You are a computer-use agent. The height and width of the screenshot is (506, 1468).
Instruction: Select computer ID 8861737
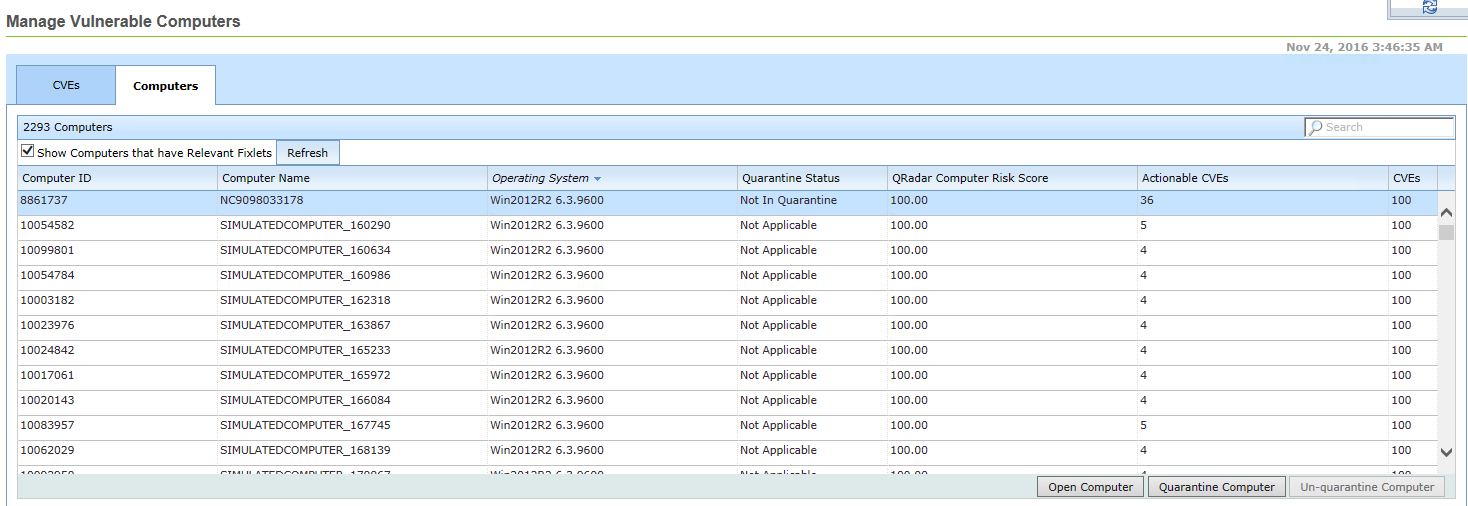[x=44, y=200]
